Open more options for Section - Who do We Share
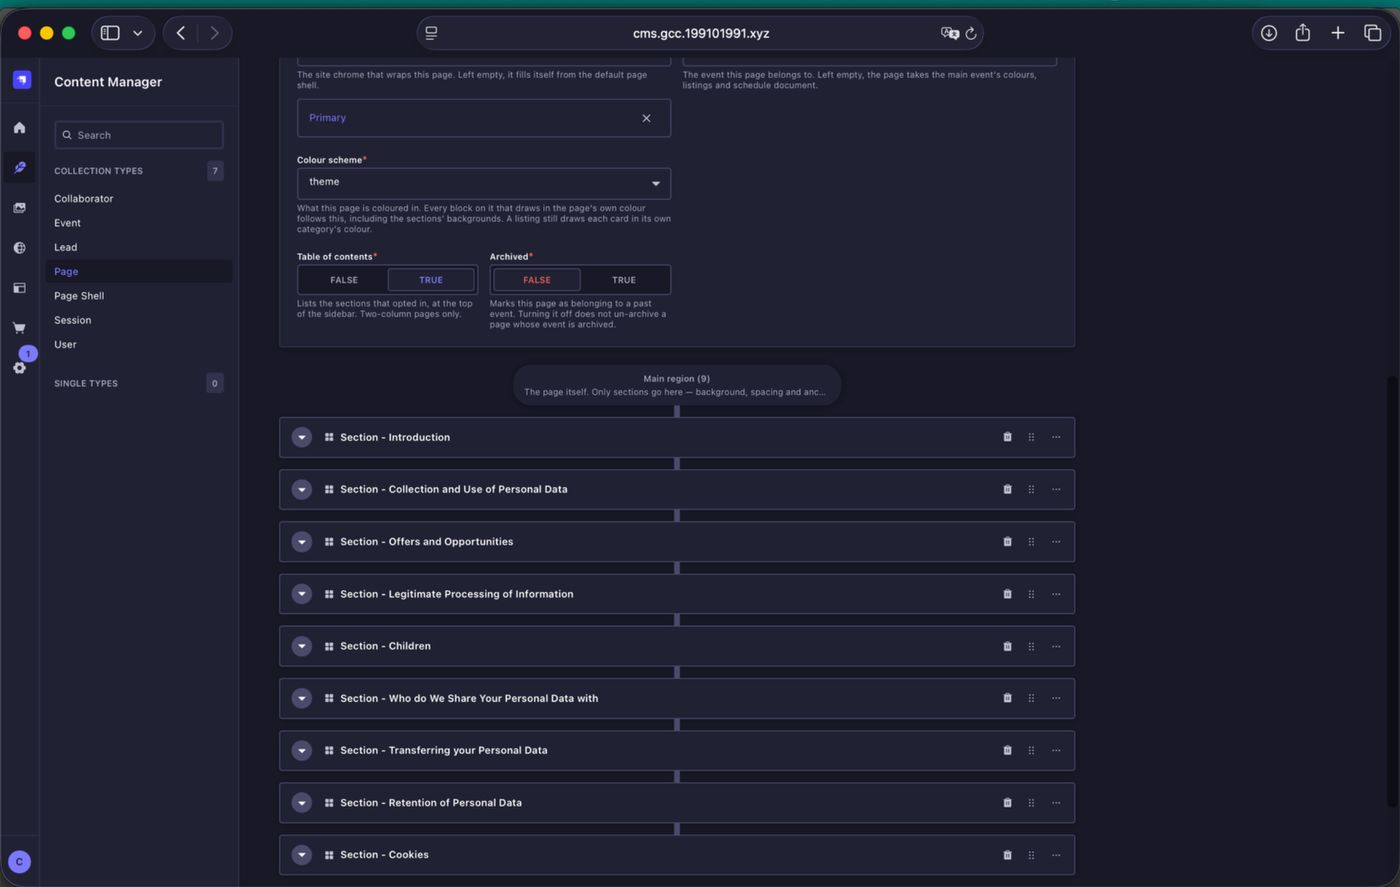 tap(1056, 698)
